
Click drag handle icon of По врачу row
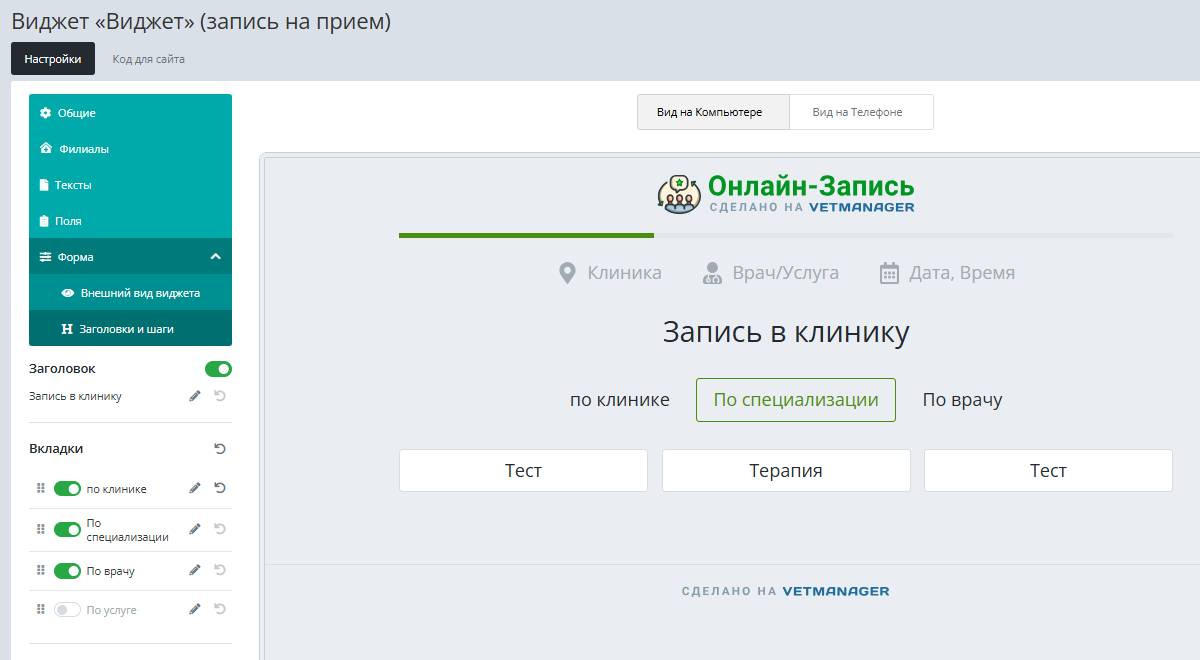click(x=41, y=570)
